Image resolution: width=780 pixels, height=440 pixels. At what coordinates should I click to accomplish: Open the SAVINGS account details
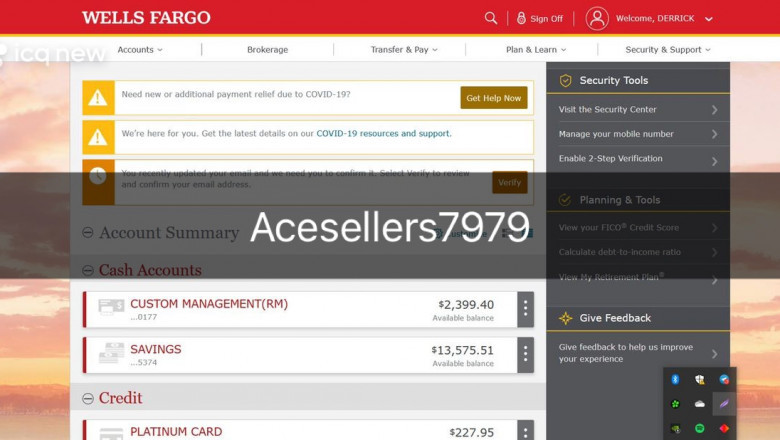tap(156, 349)
